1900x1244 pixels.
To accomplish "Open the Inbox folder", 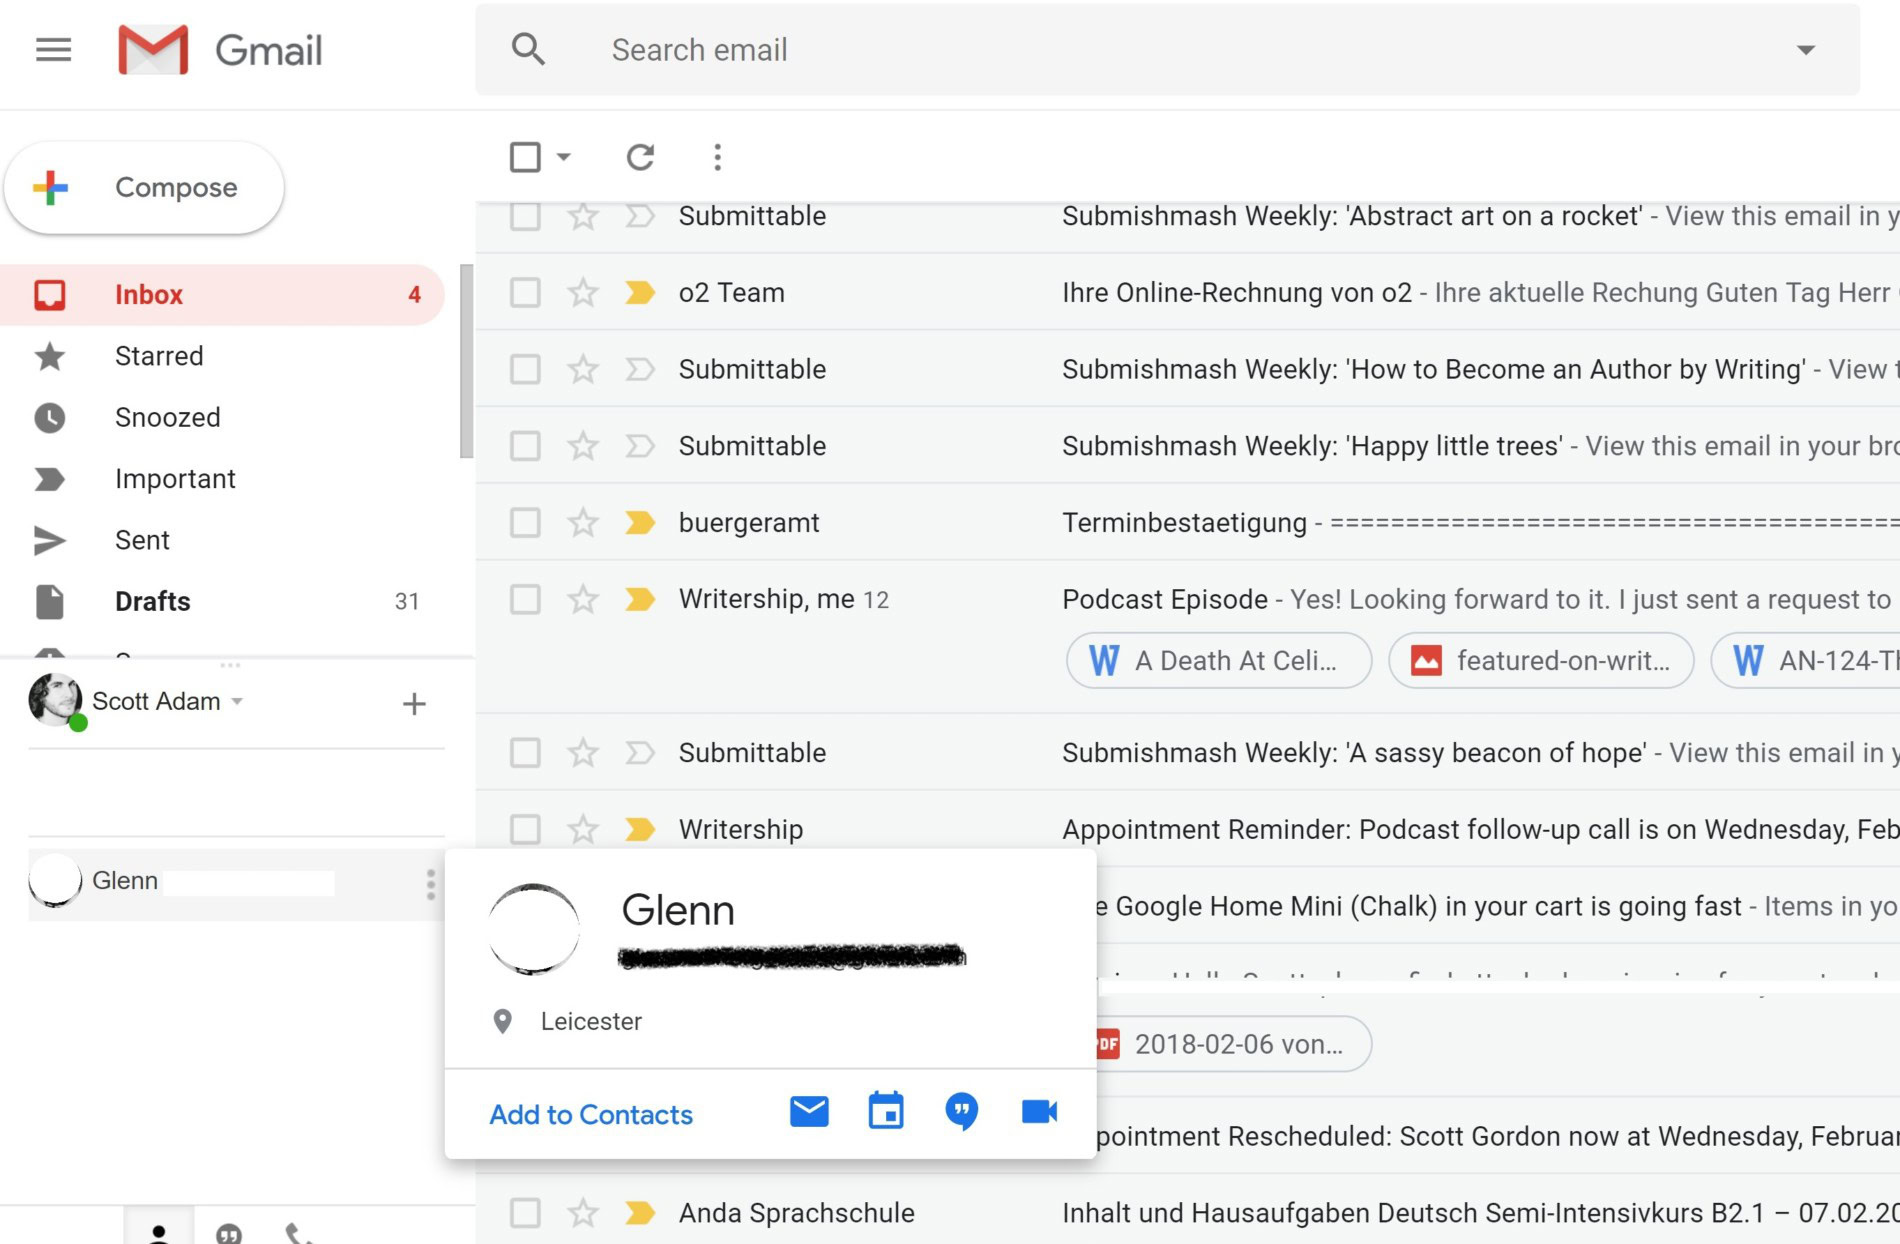I will (222, 295).
